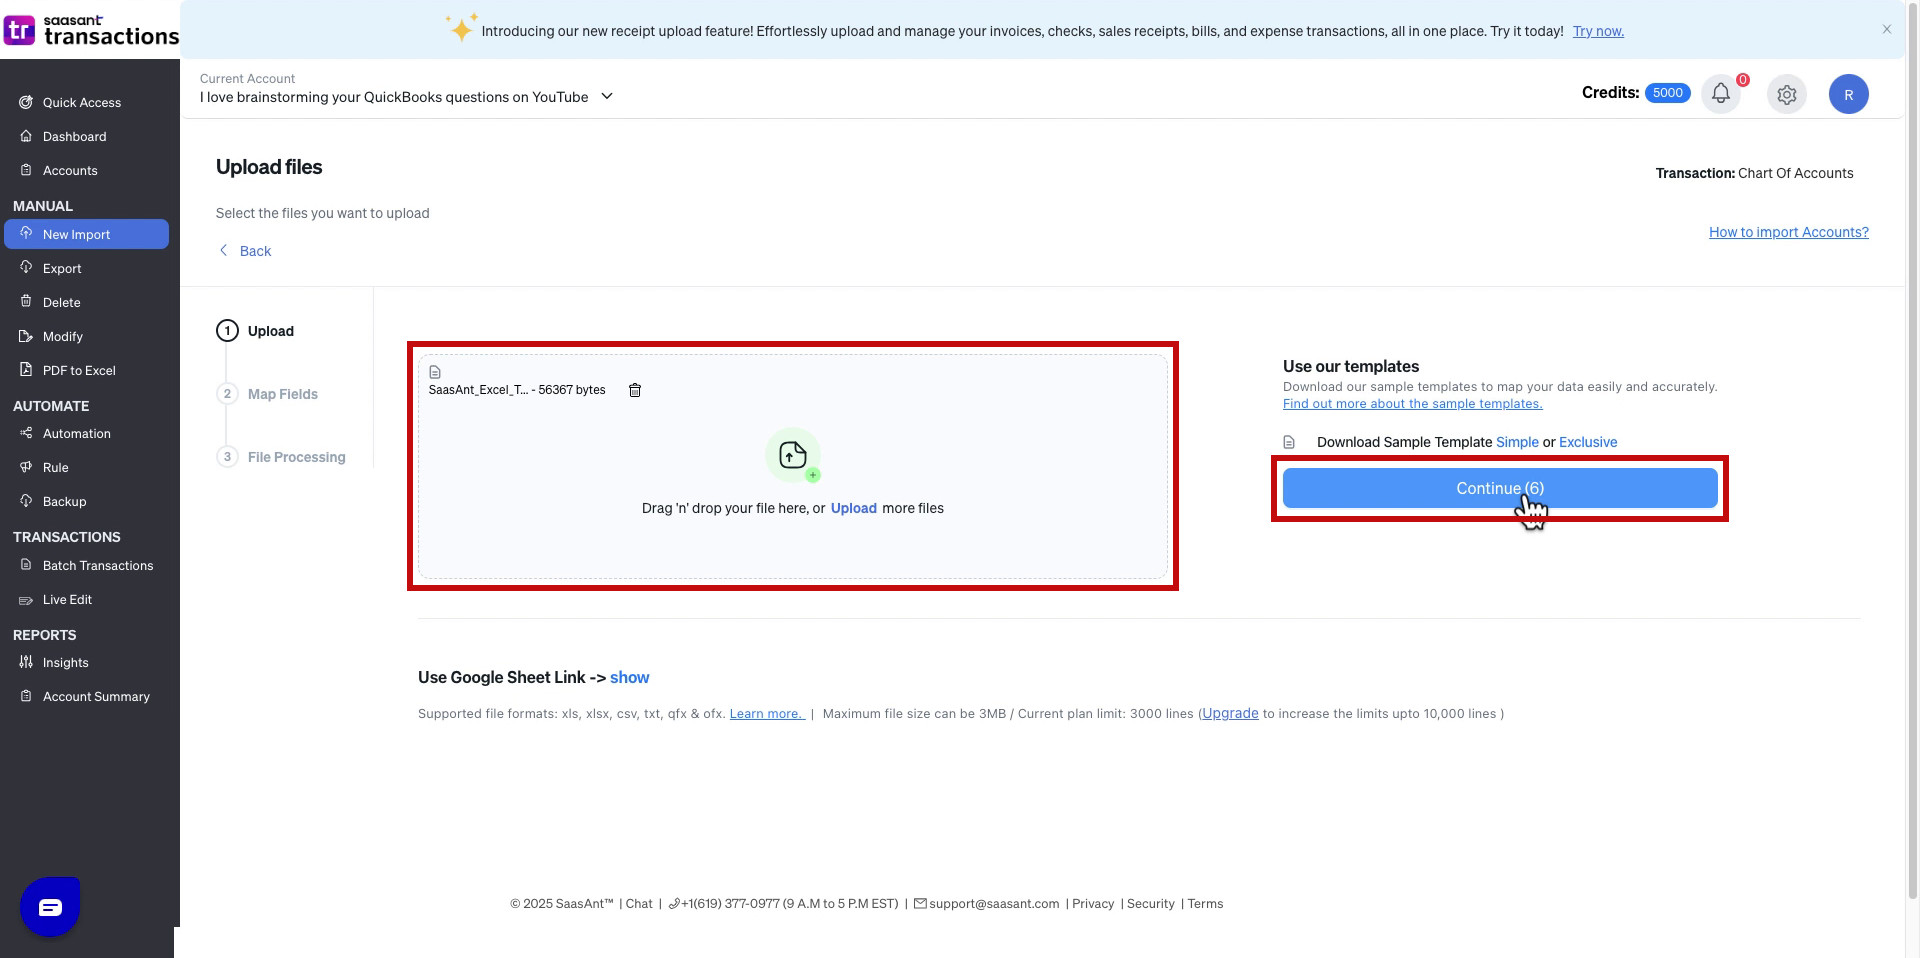Click the file upload icon in drop zone
Screen dimensions: 1920x958
pyautogui.click(x=793, y=456)
